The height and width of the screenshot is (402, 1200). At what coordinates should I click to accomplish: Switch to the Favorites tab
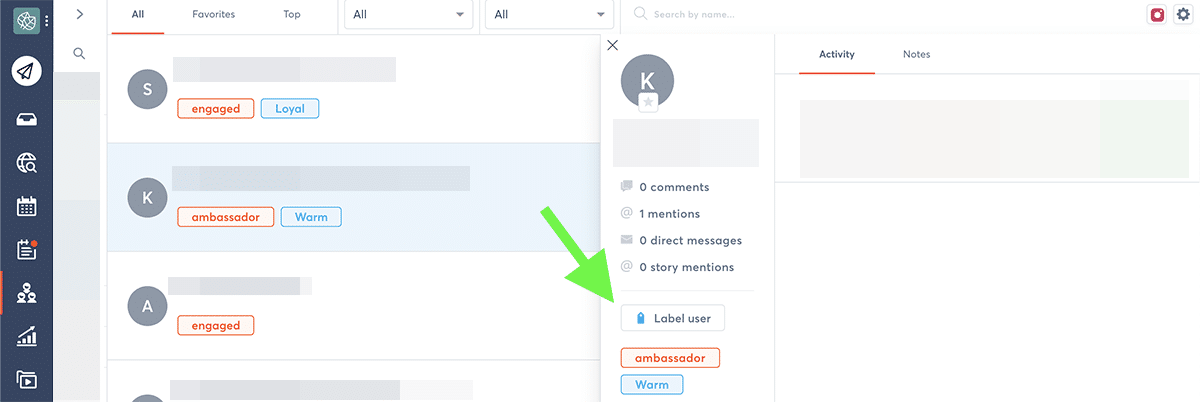pyautogui.click(x=214, y=15)
